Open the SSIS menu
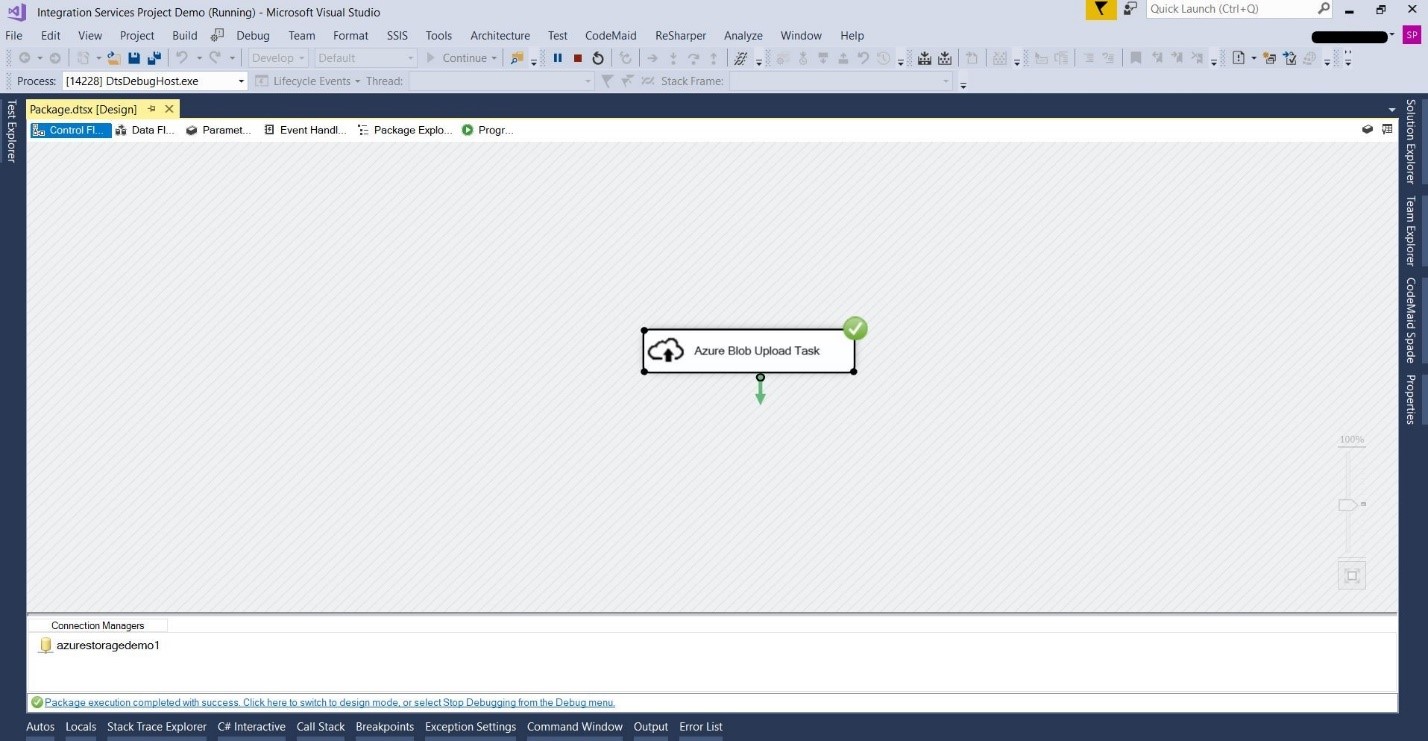Viewport: 1428px width, 741px height. click(397, 35)
